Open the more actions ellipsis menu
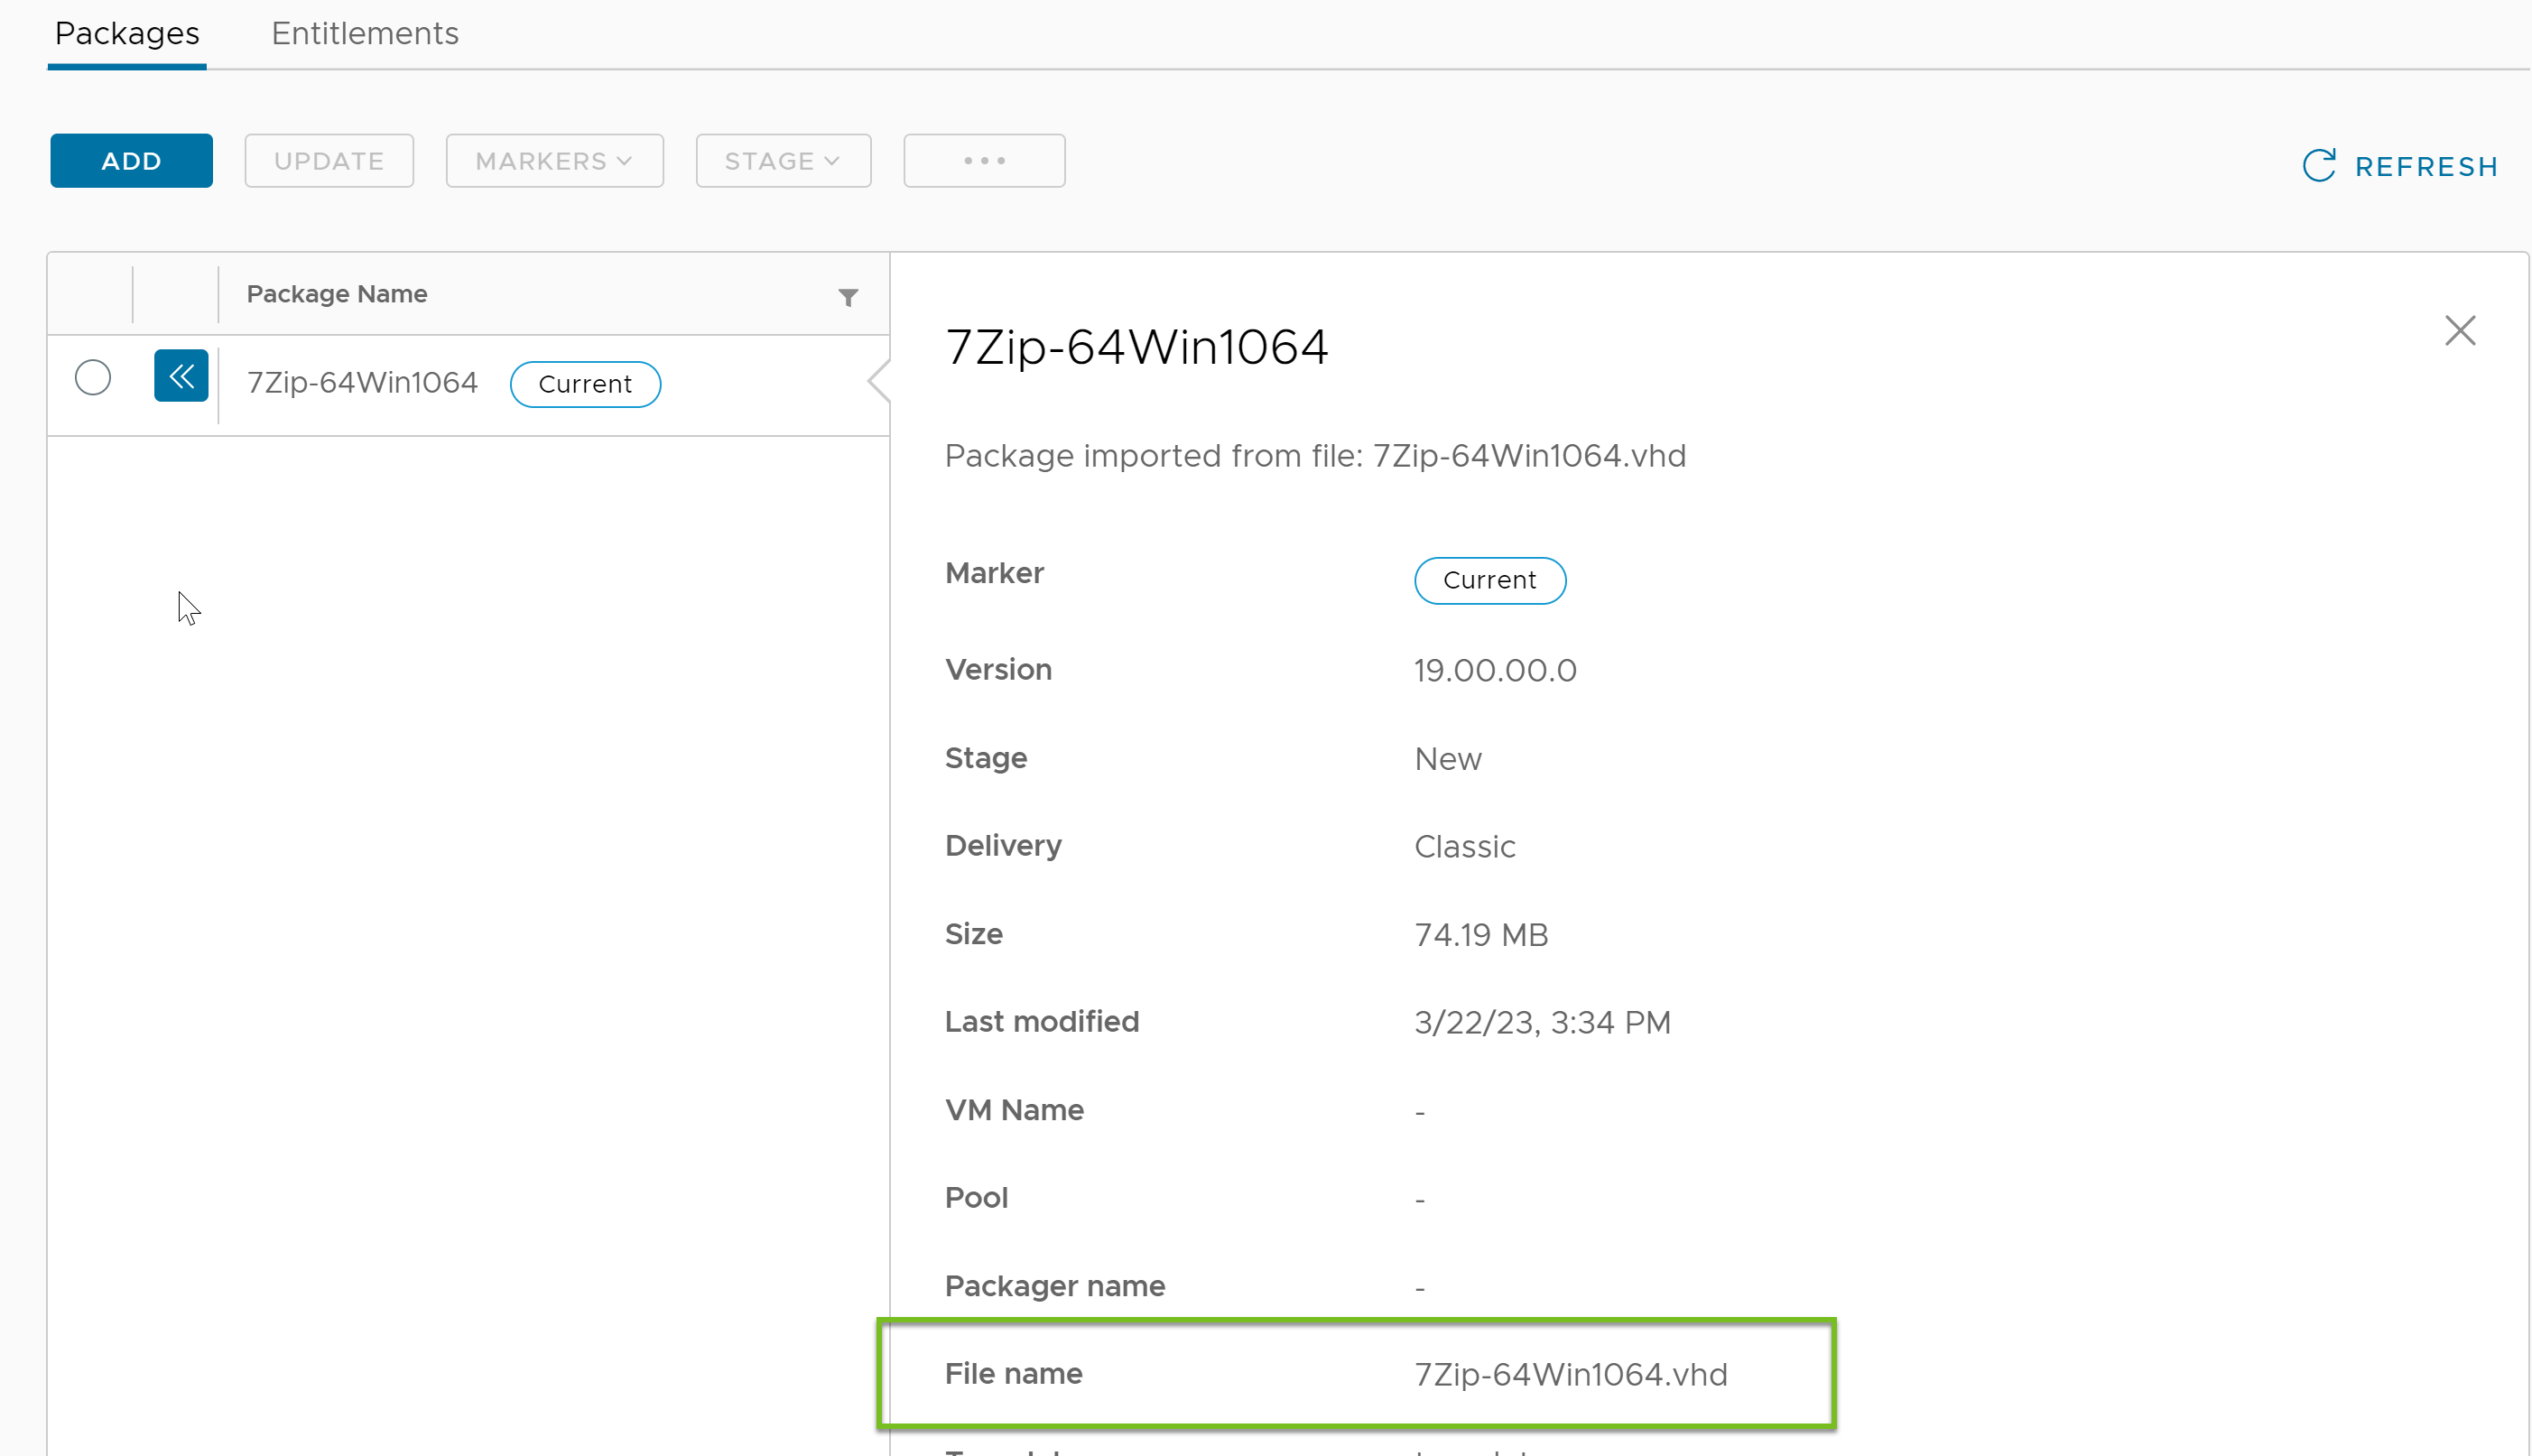Screen dimensions: 2532x1456 (x=984, y=161)
